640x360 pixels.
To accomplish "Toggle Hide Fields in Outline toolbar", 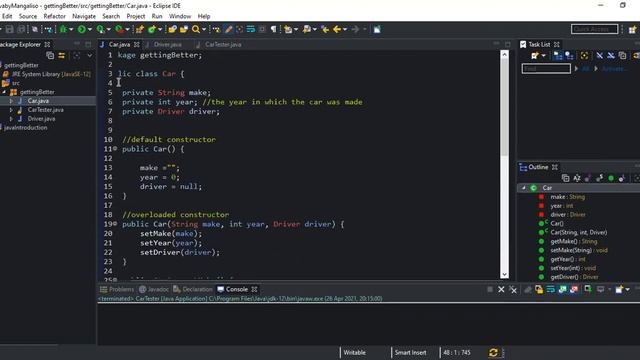I will pos(588,178).
